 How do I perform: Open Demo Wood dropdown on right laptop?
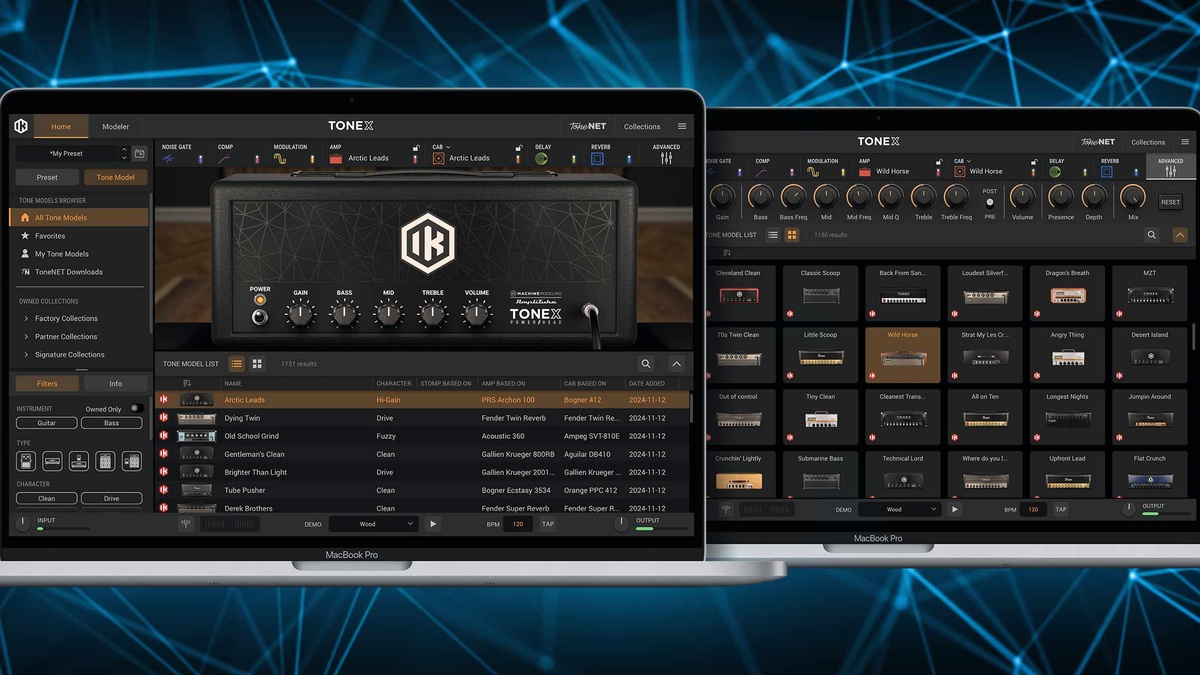pyautogui.click(x=900, y=509)
